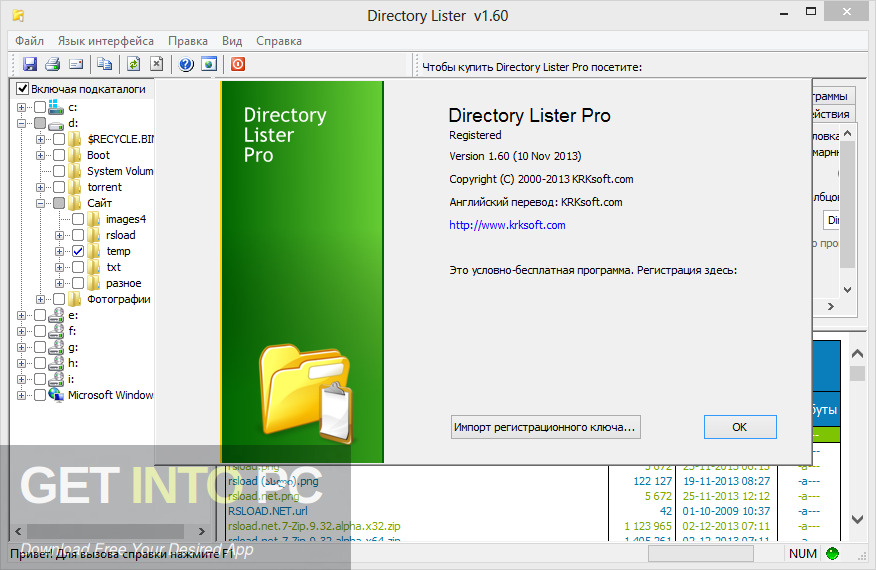This screenshot has height=570, width=876.
Task: Check the c: drive checkbox
Action: (x=40, y=107)
